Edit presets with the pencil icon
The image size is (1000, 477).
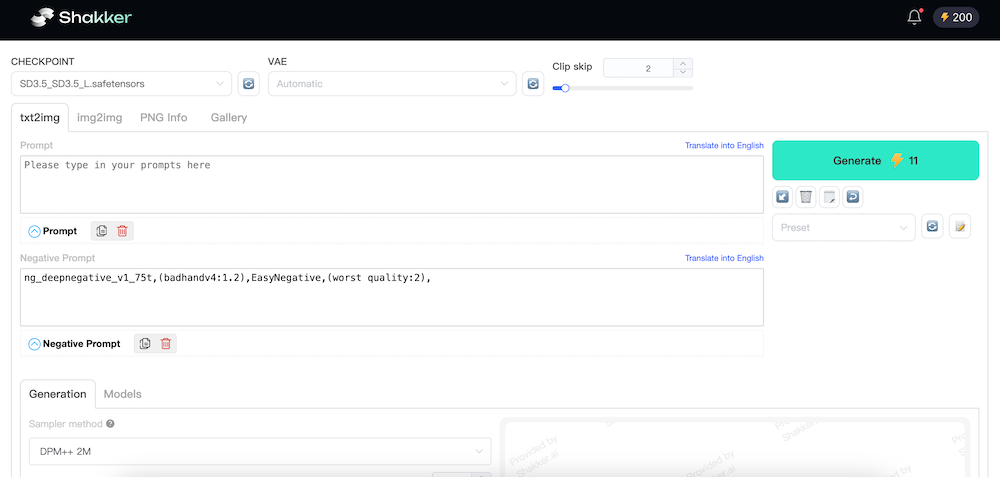point(960,227)
